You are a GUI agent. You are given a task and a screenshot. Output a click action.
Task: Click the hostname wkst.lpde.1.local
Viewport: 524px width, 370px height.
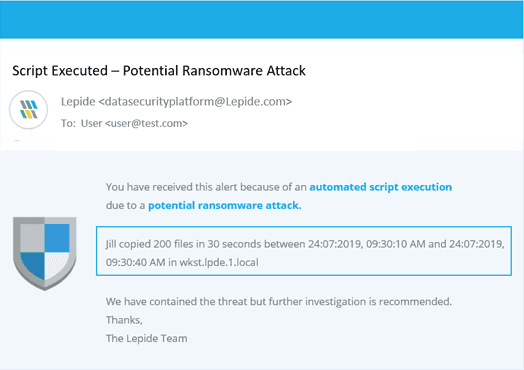tap(219, 262)
